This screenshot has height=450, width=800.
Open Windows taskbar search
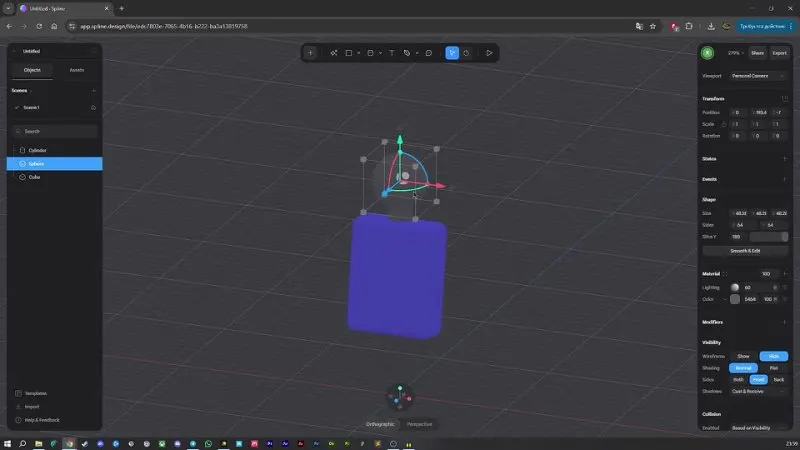pos(22,444)
